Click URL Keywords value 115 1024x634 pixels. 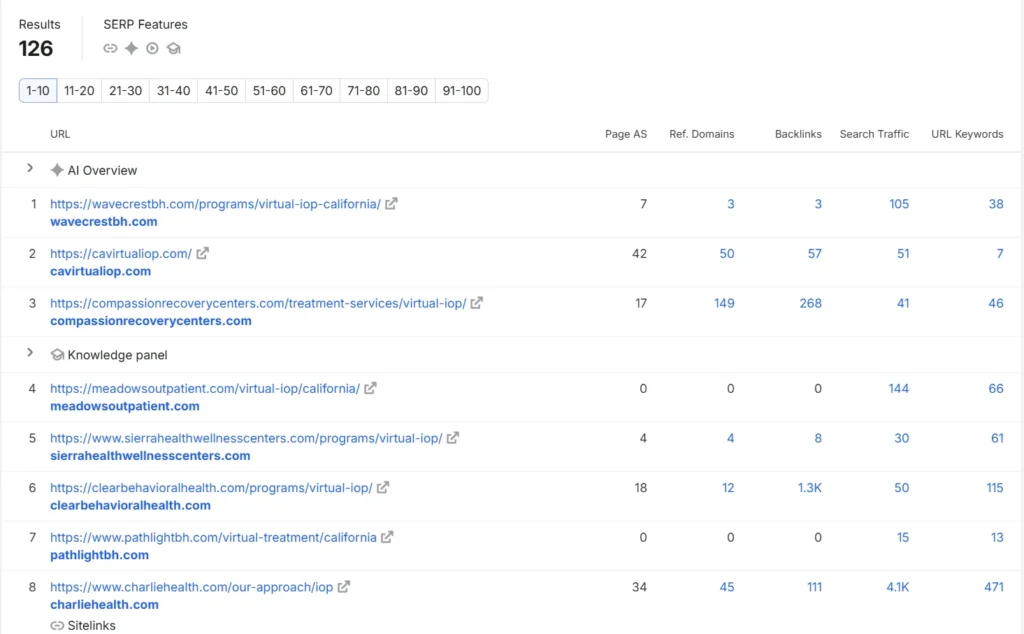[995, 488]
